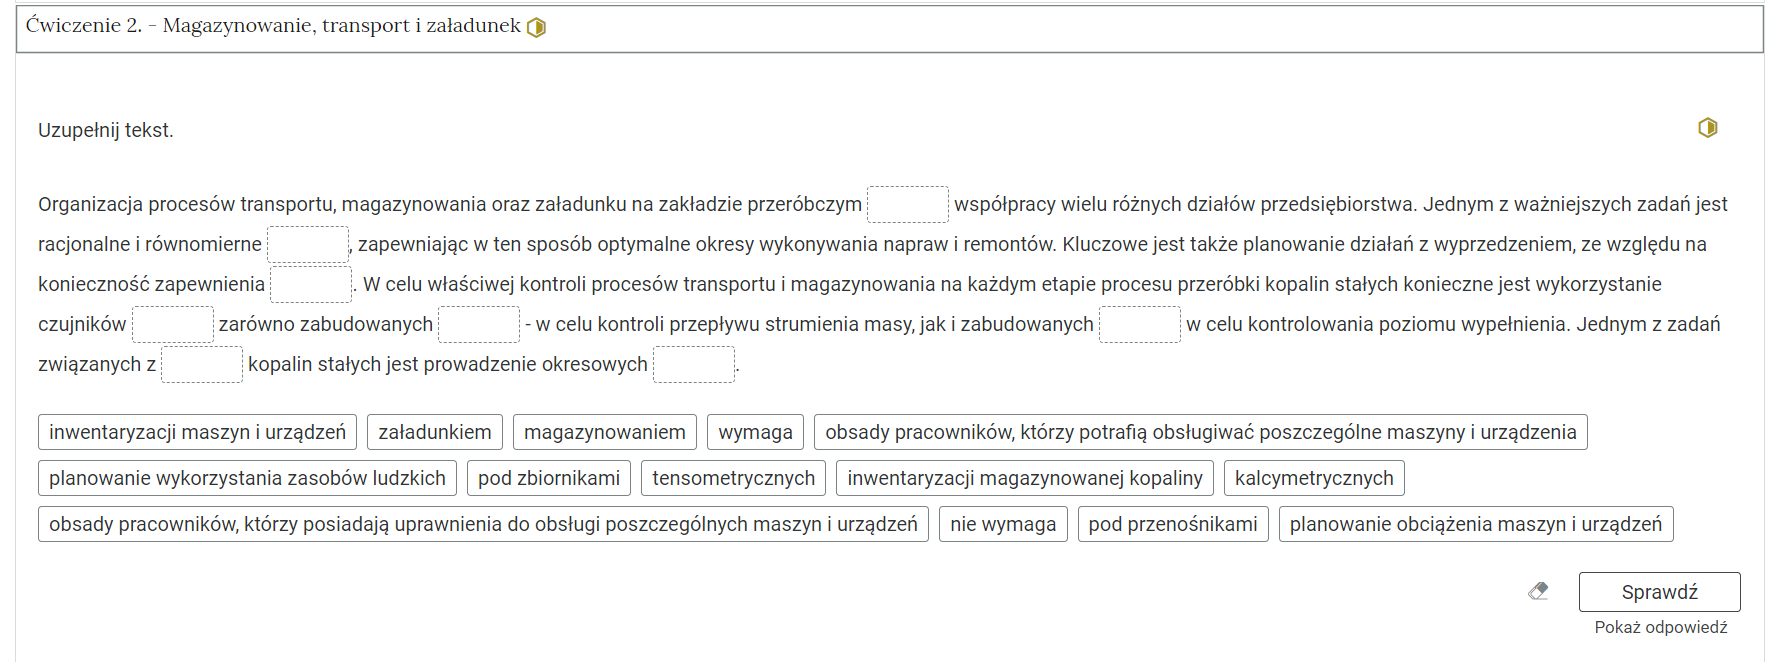Choose the 'nie wymaga' chip
The height and width of the screenshot is (662, 1777).
(1003, 524)
